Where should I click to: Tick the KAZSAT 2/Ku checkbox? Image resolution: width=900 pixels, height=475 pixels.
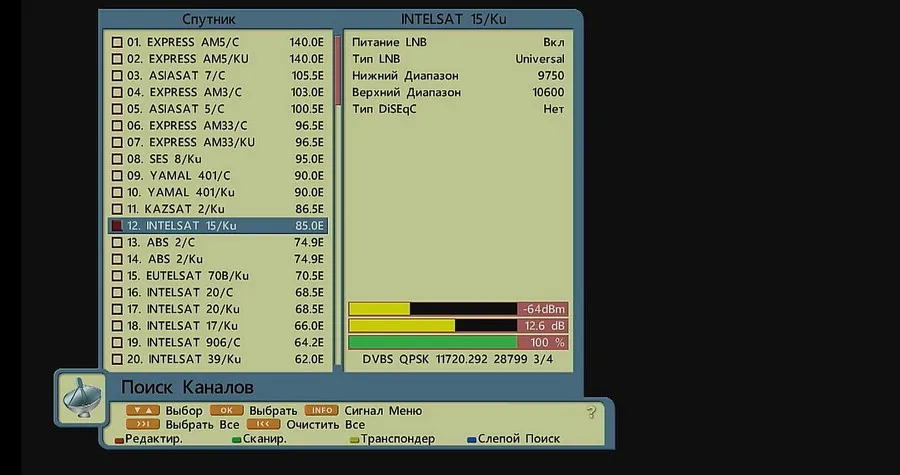[117, 209]
